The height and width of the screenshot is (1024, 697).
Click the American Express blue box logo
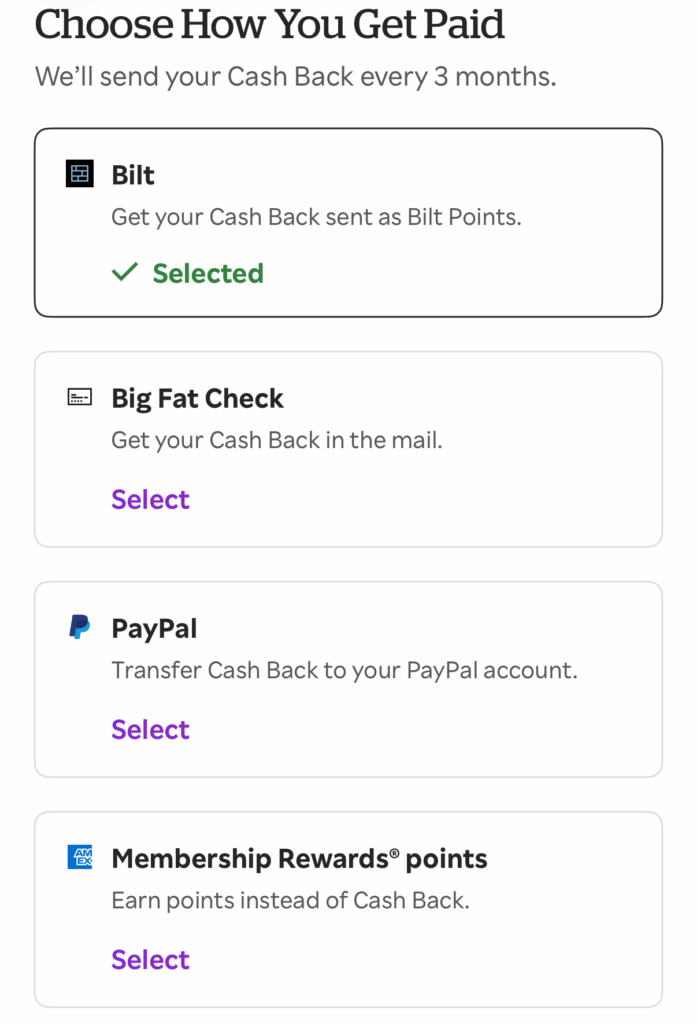point(78,857)
